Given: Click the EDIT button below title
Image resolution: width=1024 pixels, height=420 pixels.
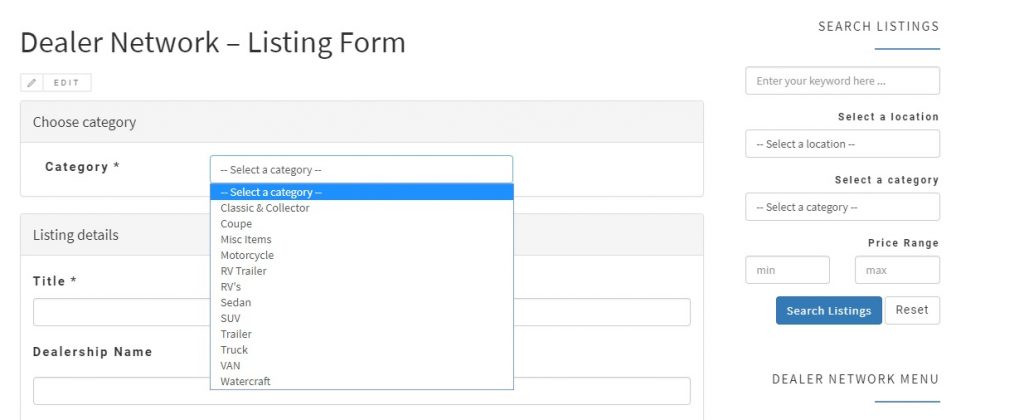Looking at the screenshot, I should (67, 83).
